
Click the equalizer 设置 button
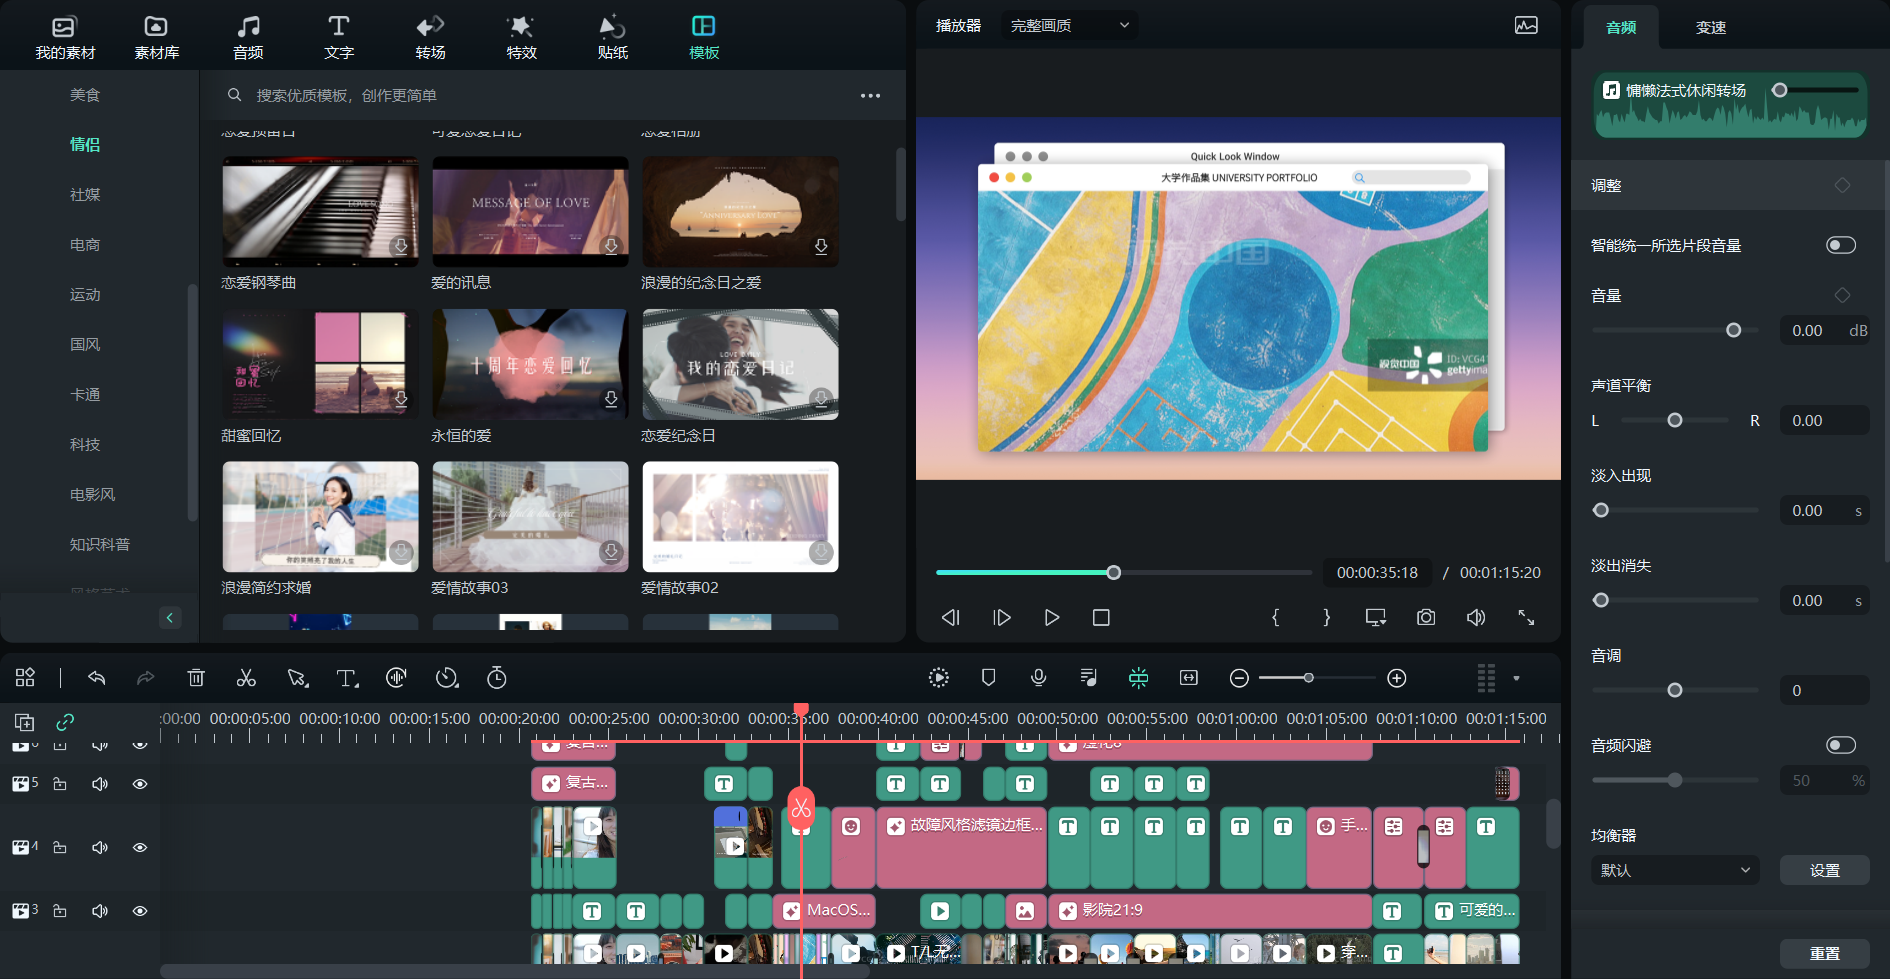point(1824,870)
